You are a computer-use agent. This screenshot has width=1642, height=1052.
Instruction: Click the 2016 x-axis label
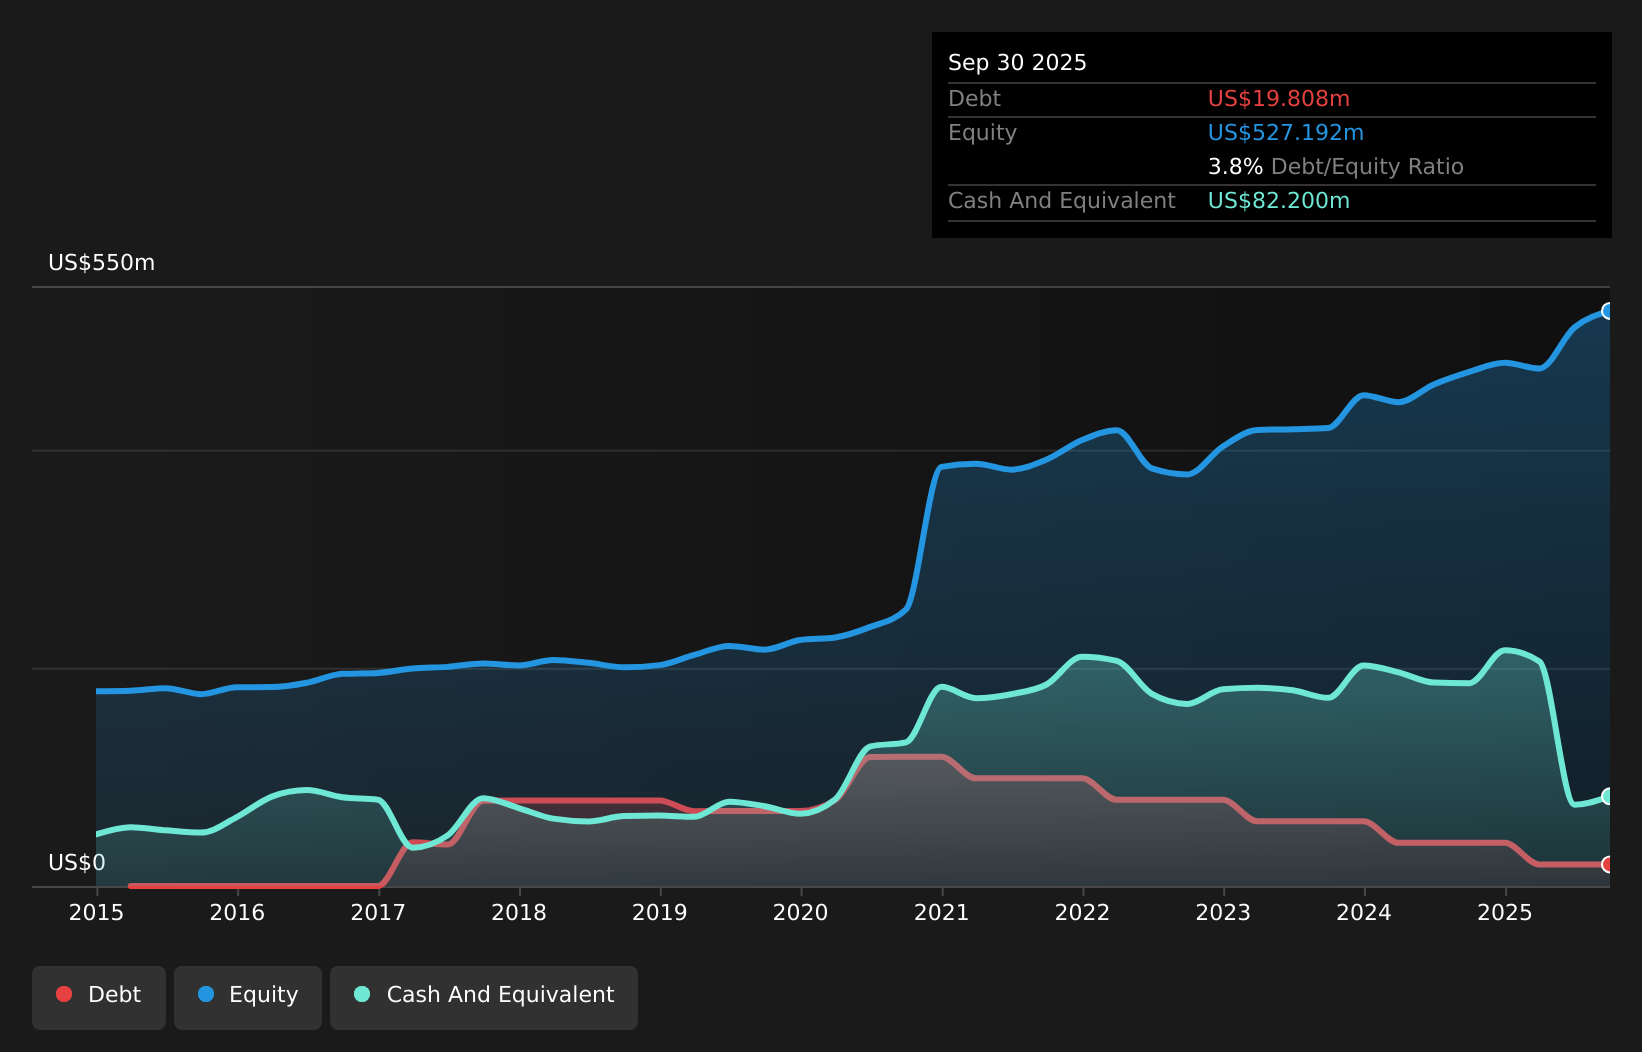click(x=237, y=913)
